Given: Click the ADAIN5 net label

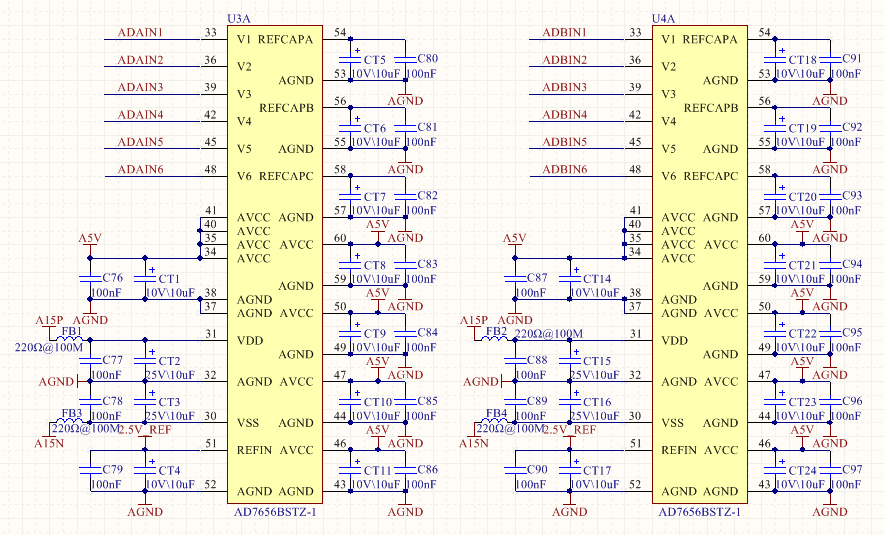Looking at the screenshot, I should coord(140,142).
